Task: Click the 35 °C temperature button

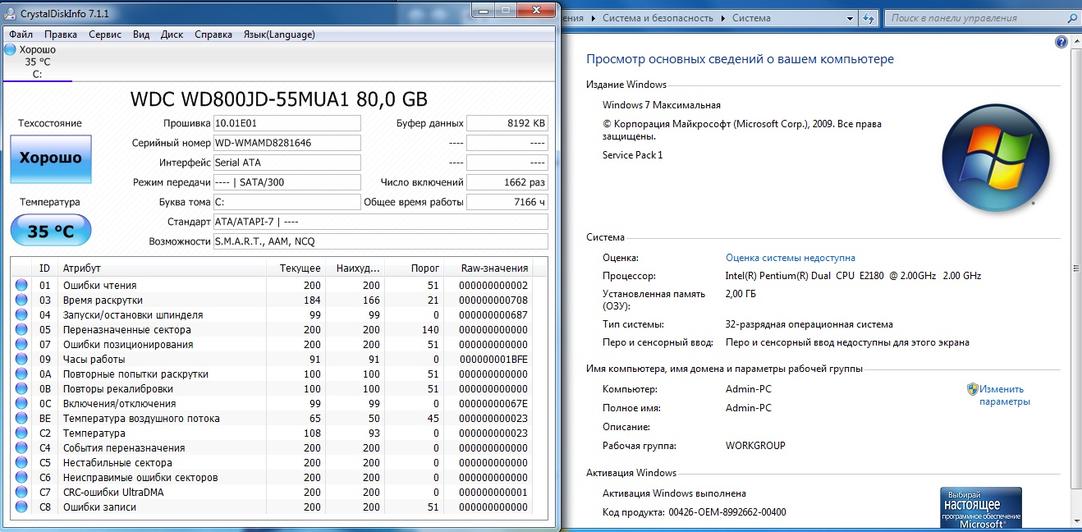Action: (x=50, y=231)
